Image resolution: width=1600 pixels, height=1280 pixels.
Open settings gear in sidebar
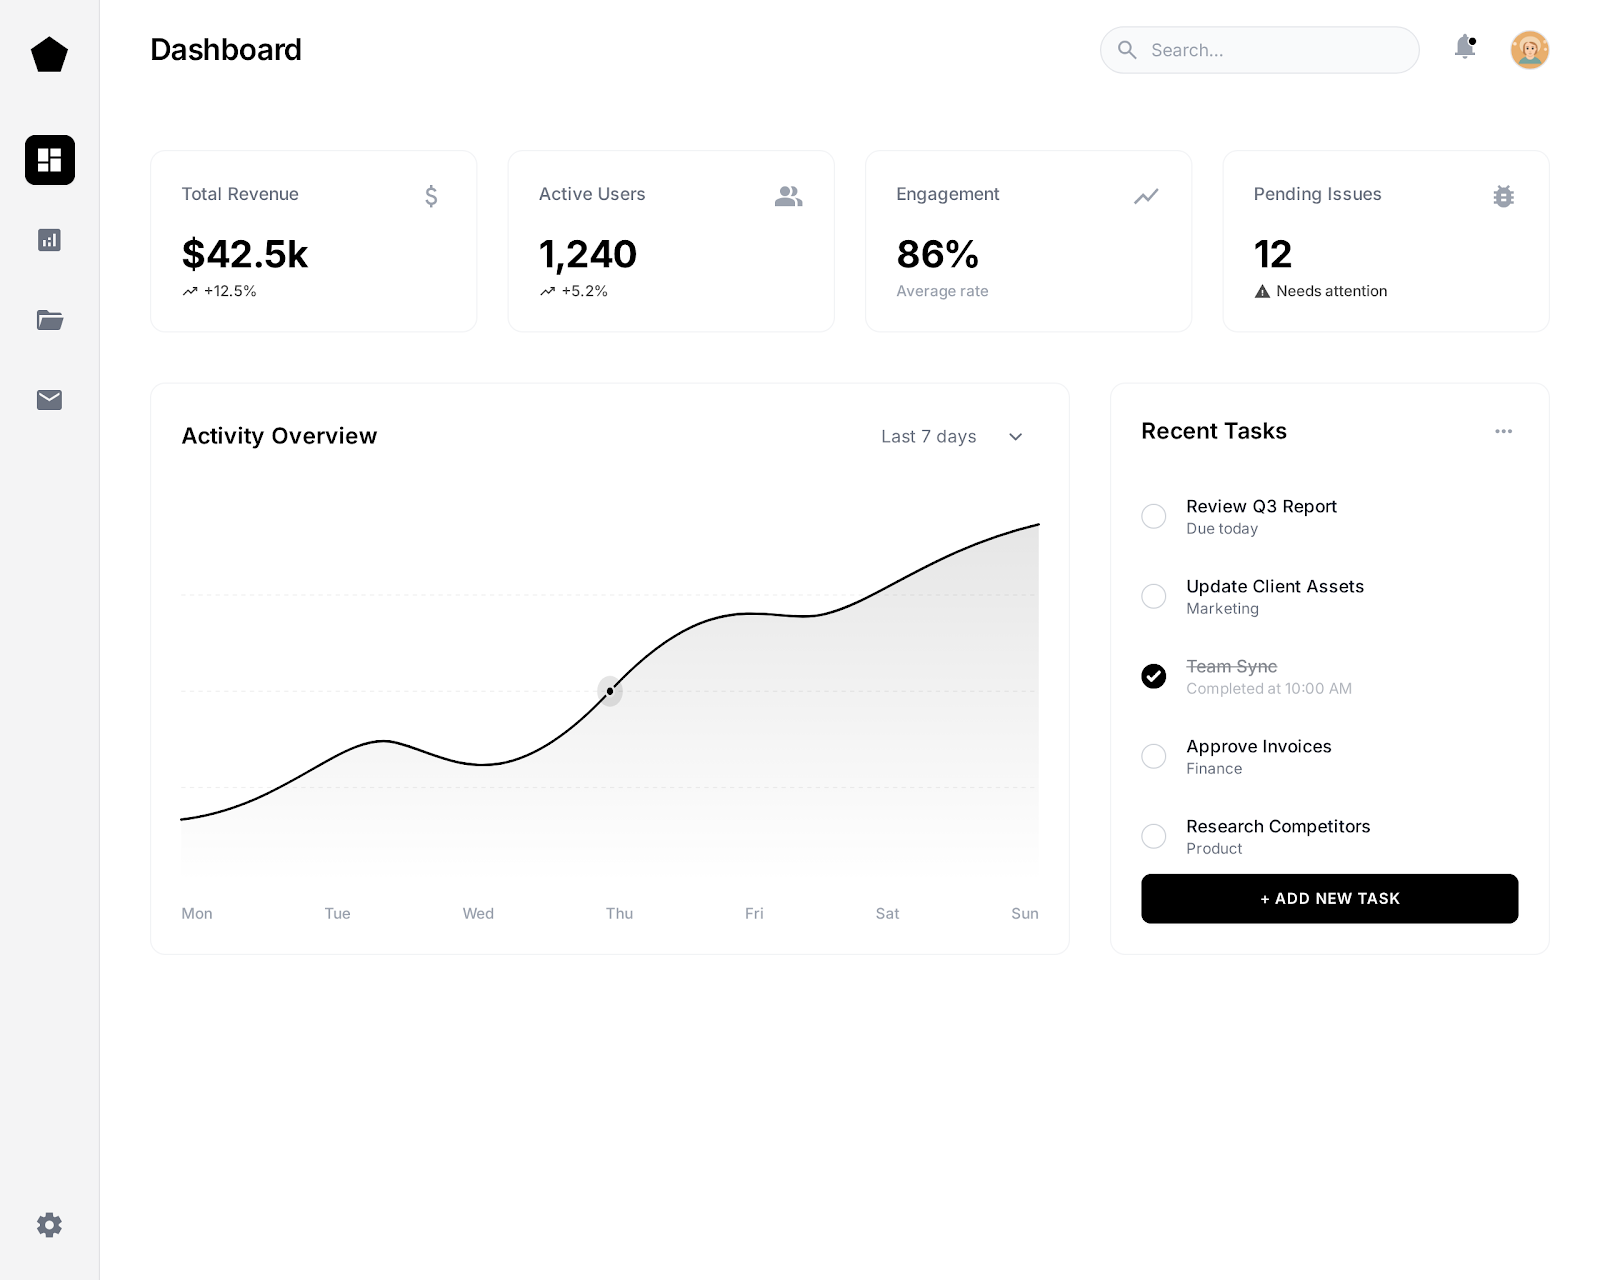point(49,1225)
